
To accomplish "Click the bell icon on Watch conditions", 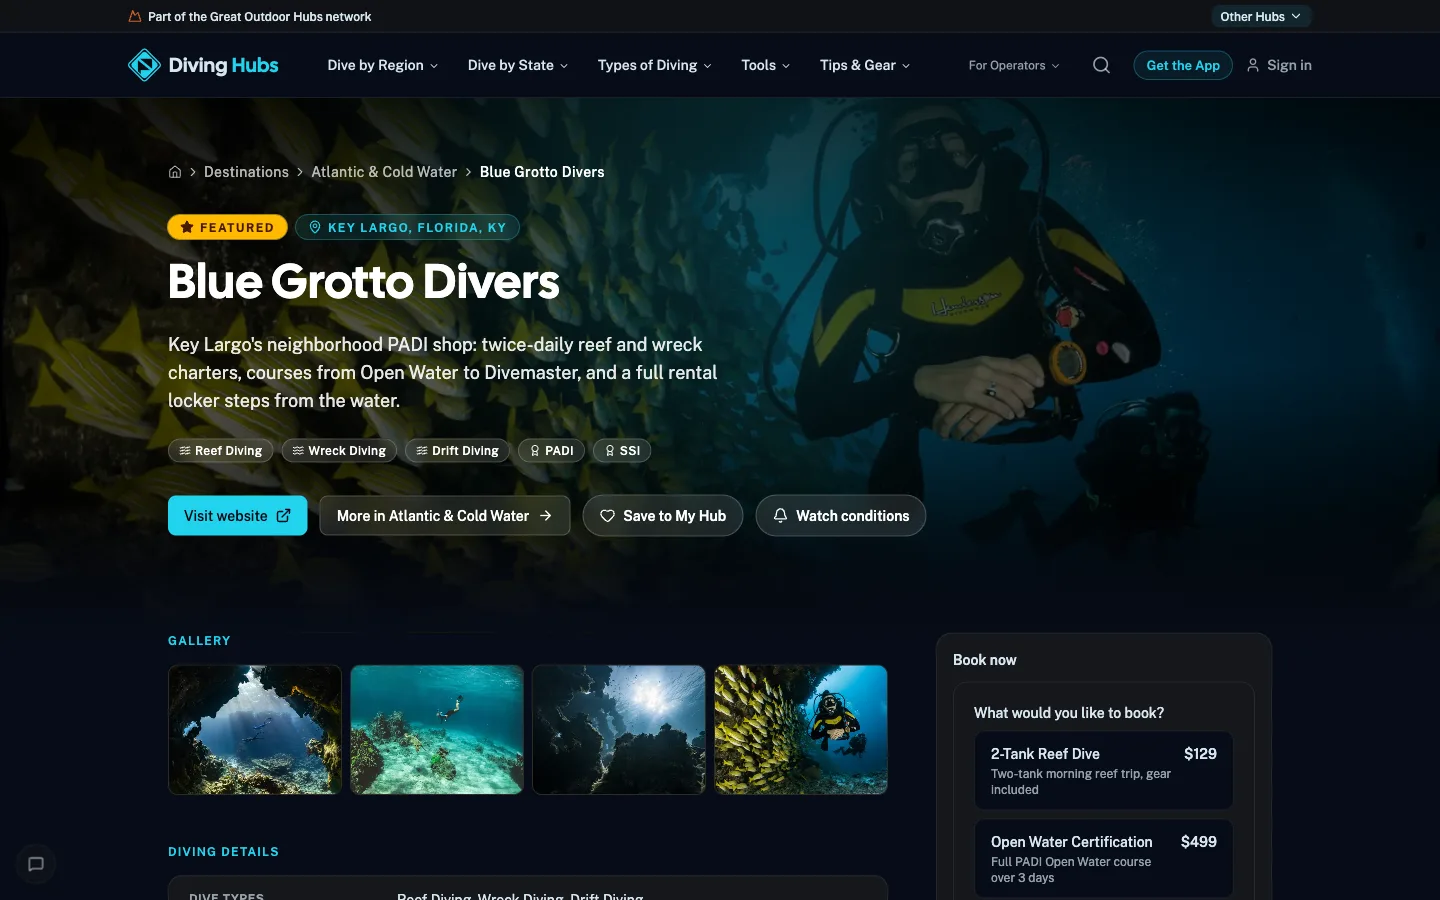I will click(x=780, y=516).
